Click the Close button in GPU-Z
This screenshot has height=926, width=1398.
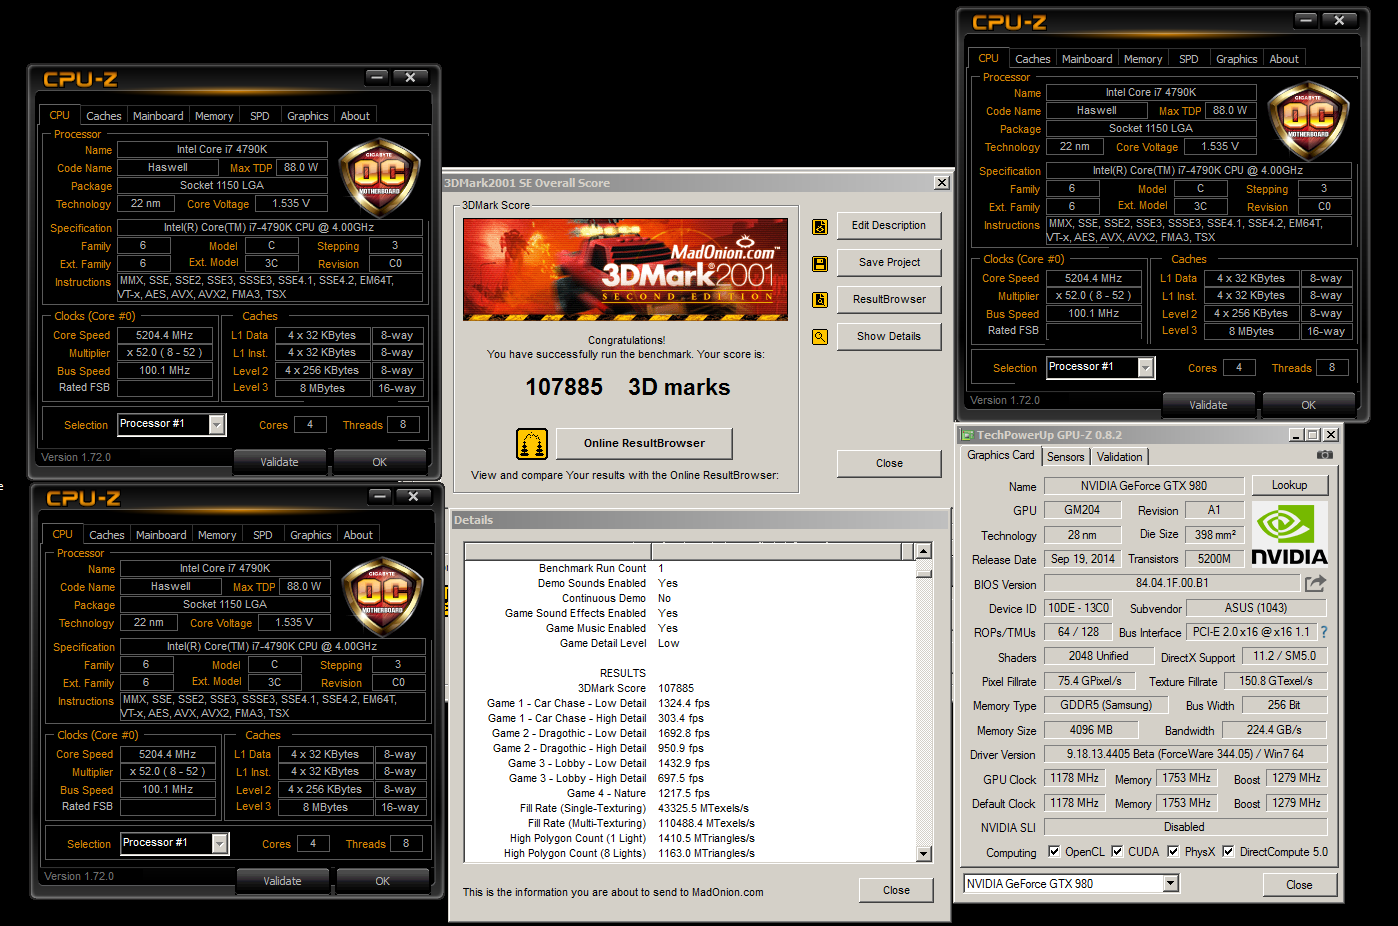[x=1299, y=884]
